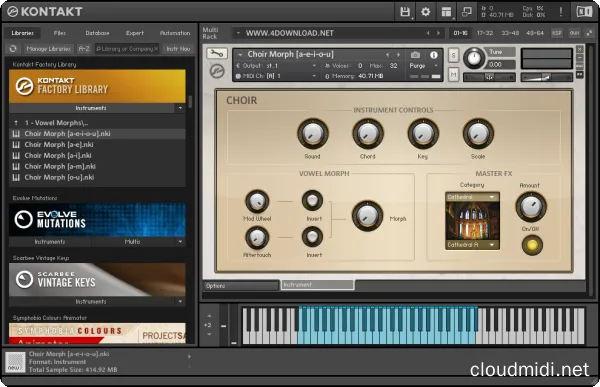The width and height of the screenshot is (600, 387).
Task: Open Purge dropdown menu
Action: [424, 66]
